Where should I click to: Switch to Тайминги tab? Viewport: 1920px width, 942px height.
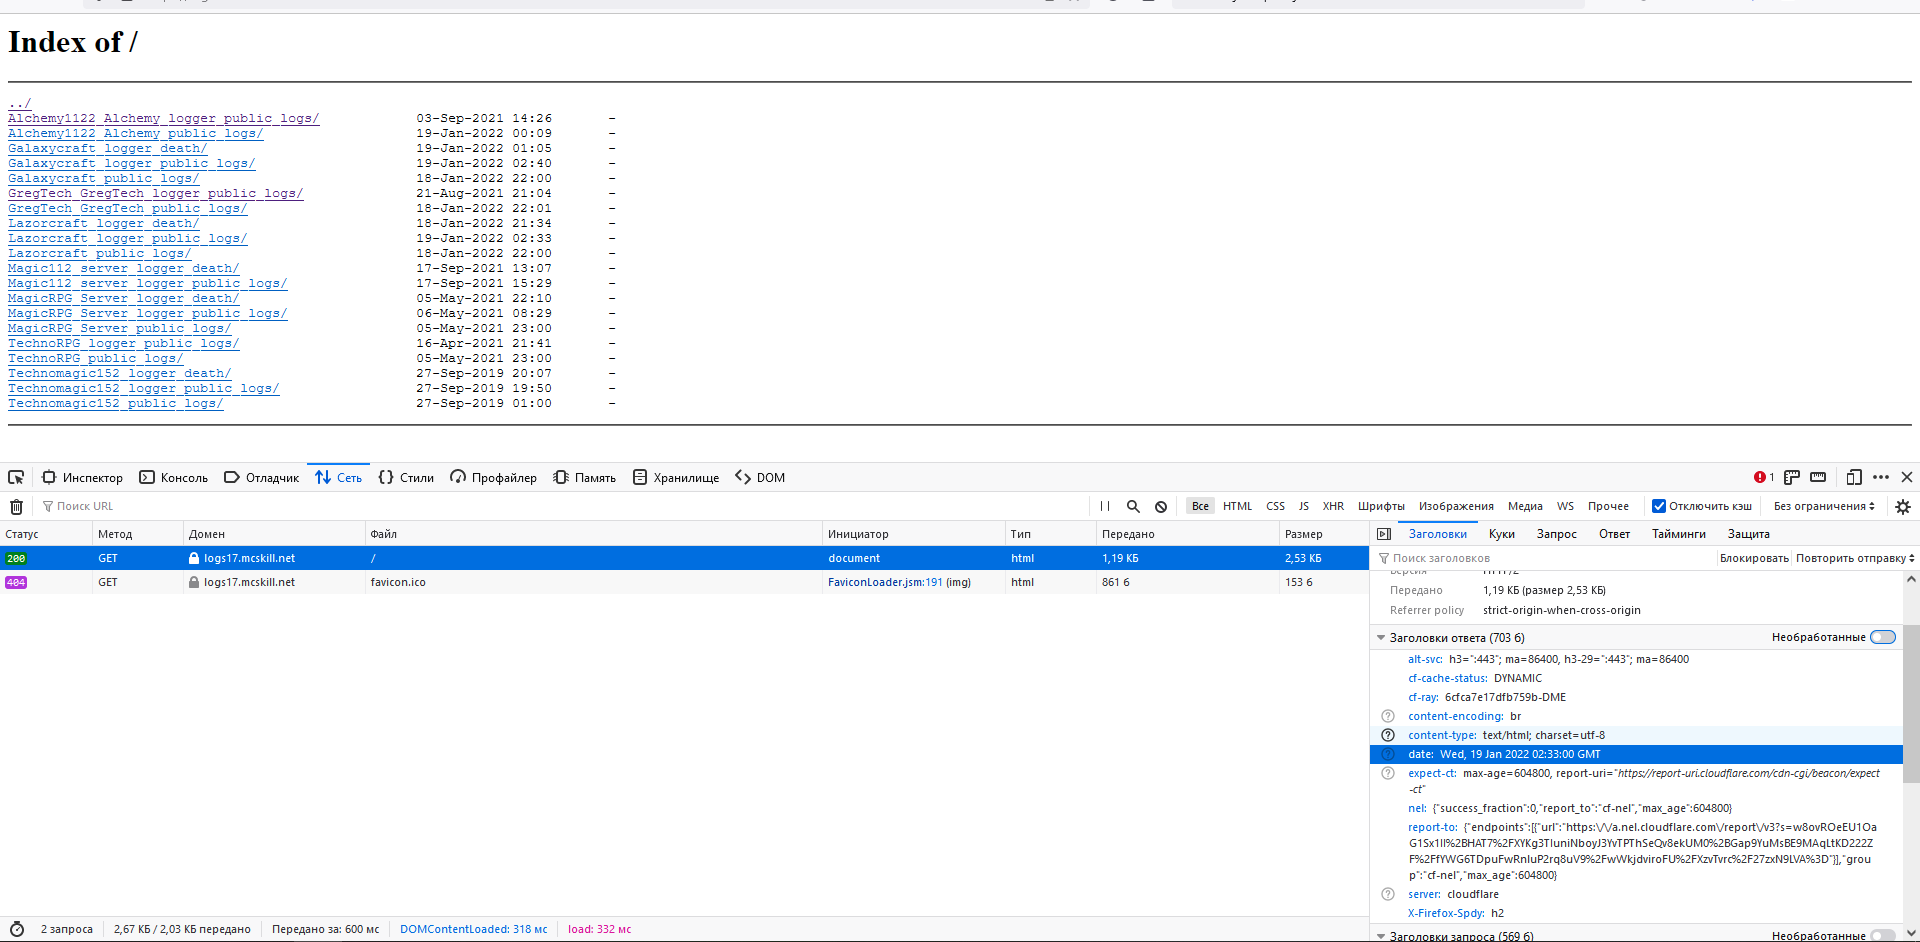click(1678, 534)
